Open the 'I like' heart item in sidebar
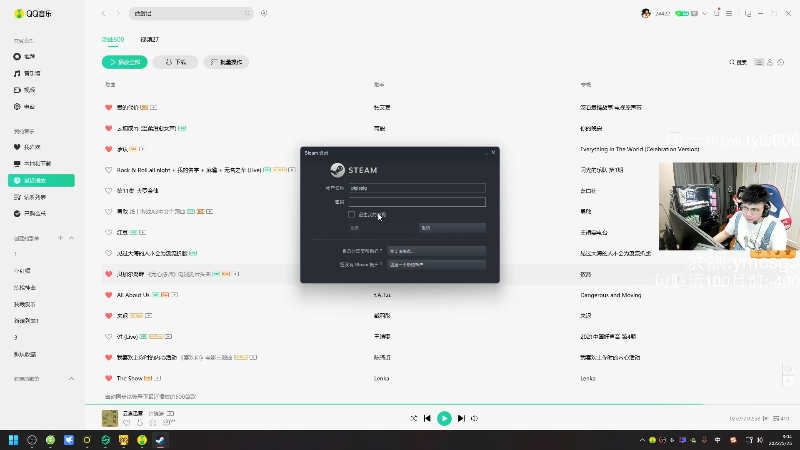Viewport: 800px width, 450px height. 28,147
